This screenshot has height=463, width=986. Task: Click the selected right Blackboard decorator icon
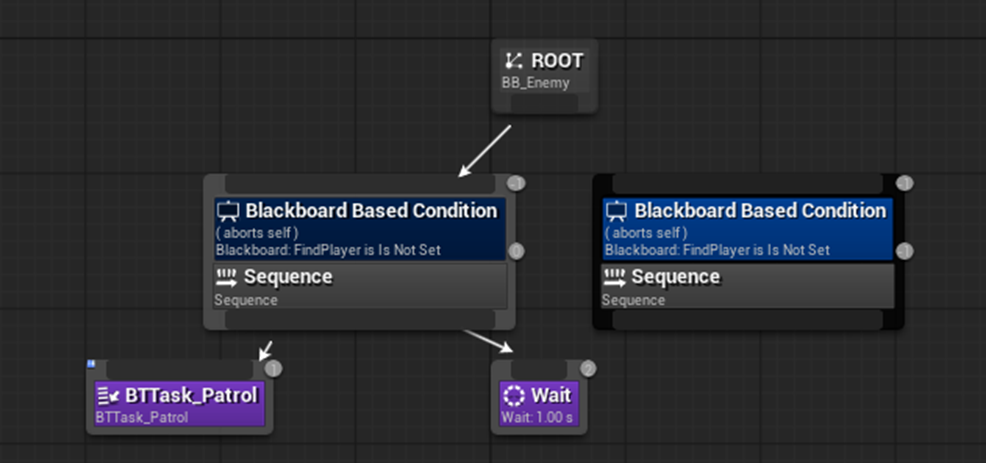coord(616,211)
